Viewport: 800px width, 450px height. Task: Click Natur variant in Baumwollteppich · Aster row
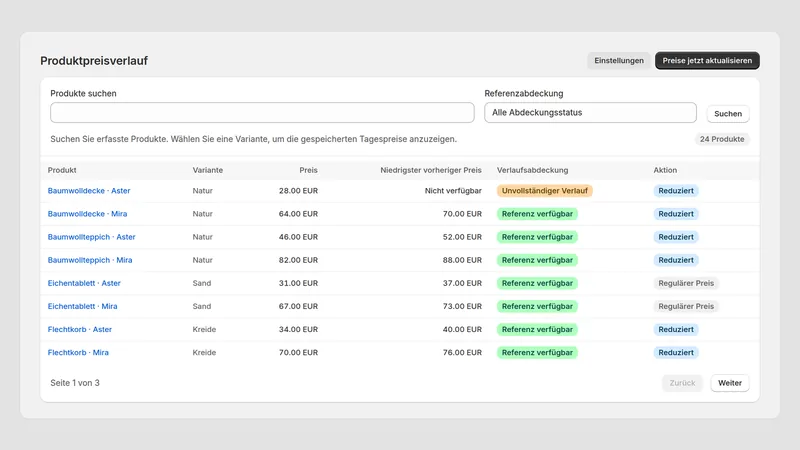[203, 237]
